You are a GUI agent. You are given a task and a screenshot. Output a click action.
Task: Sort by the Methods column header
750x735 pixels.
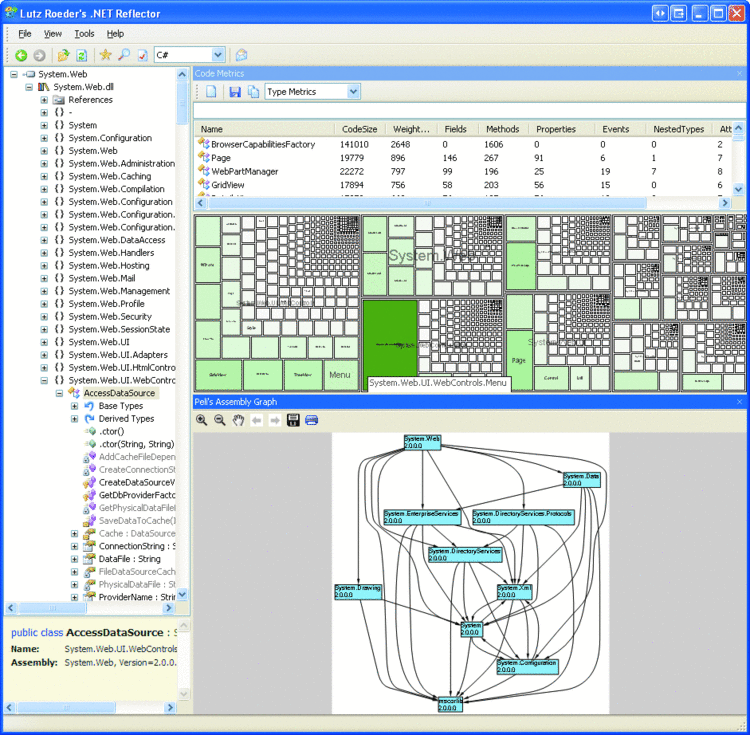pos(503,129)
